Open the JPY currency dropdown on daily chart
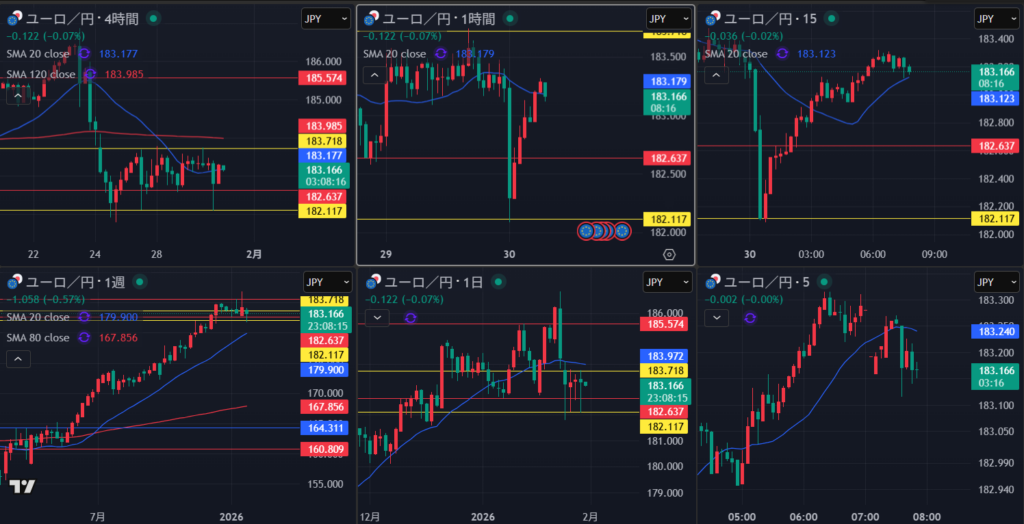The image size is (1024, 524). pos(669,282)
